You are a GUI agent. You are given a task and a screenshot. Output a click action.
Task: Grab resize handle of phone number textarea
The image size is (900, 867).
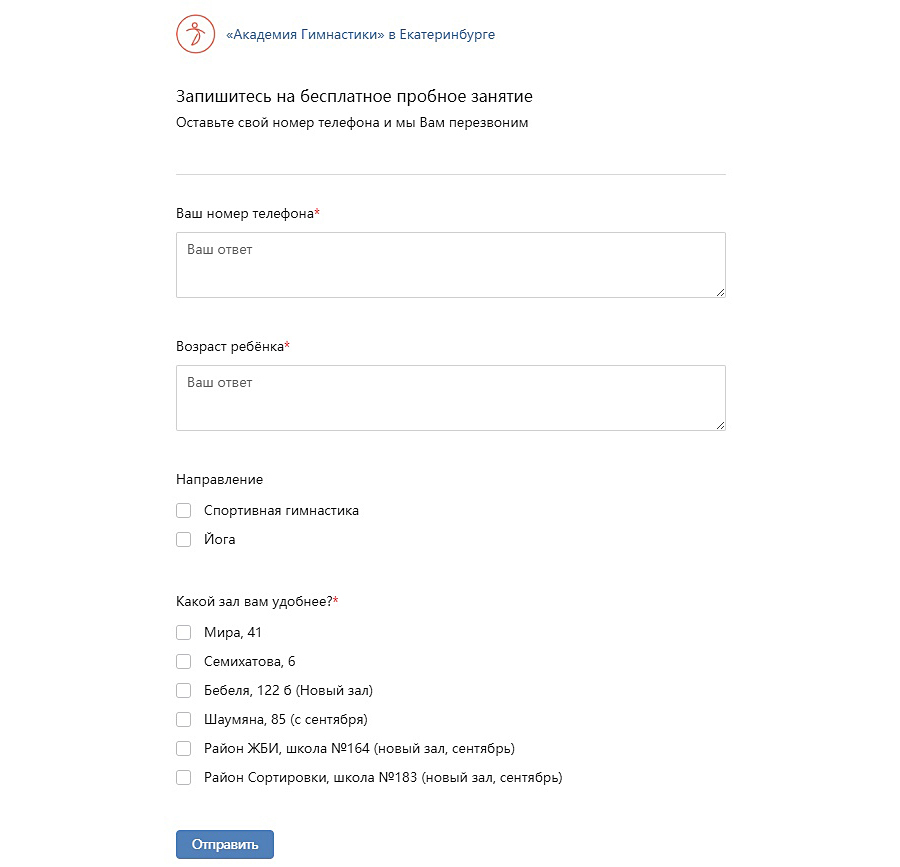tap(720, 292)
